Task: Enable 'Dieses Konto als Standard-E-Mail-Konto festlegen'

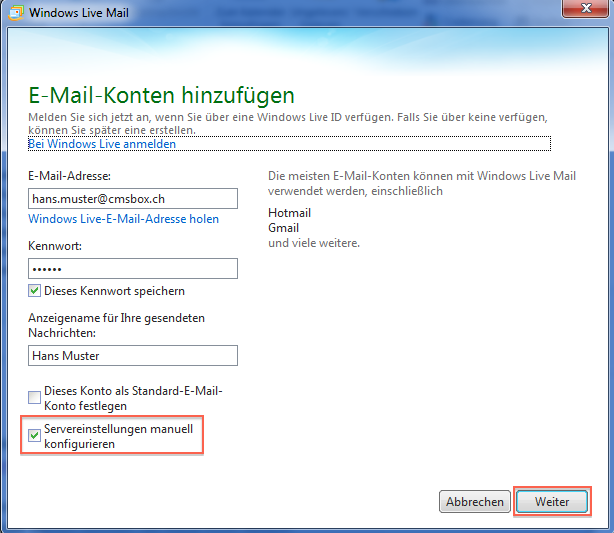Action: click(35, 397)
